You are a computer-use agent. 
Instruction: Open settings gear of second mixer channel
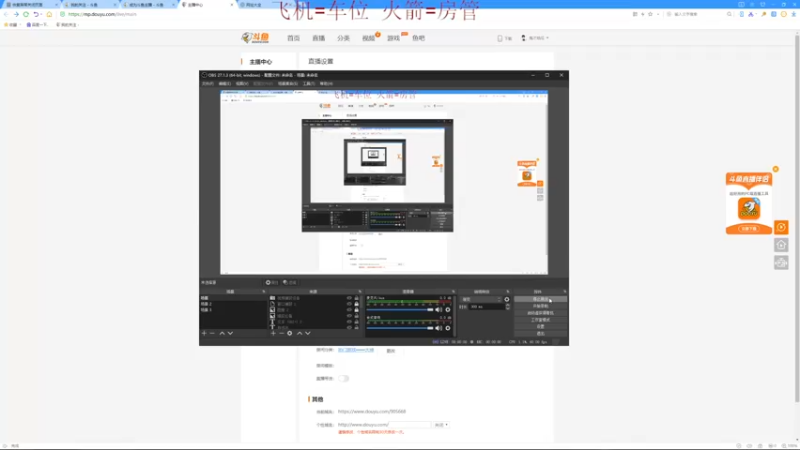(448, 328)
